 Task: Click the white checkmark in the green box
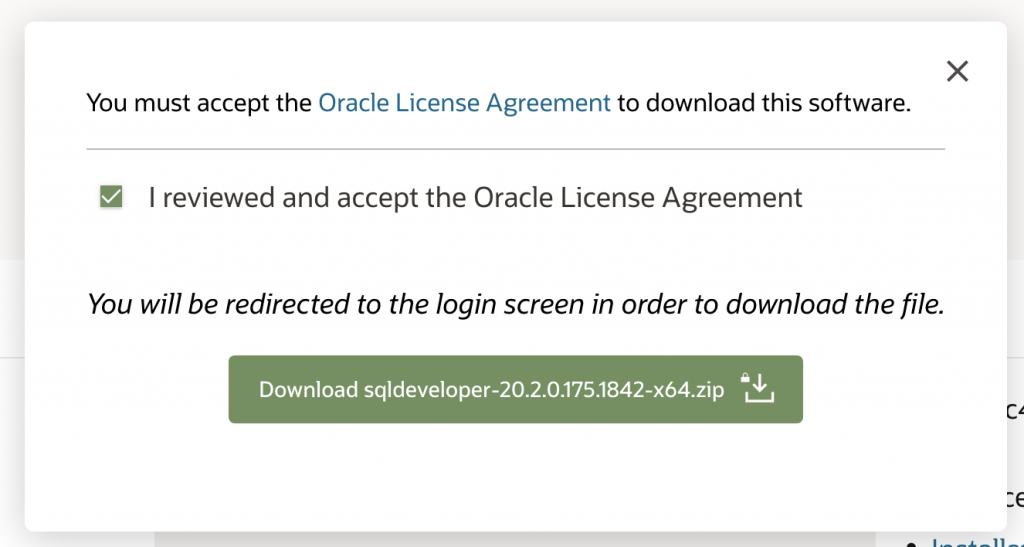tap(111, 197)
